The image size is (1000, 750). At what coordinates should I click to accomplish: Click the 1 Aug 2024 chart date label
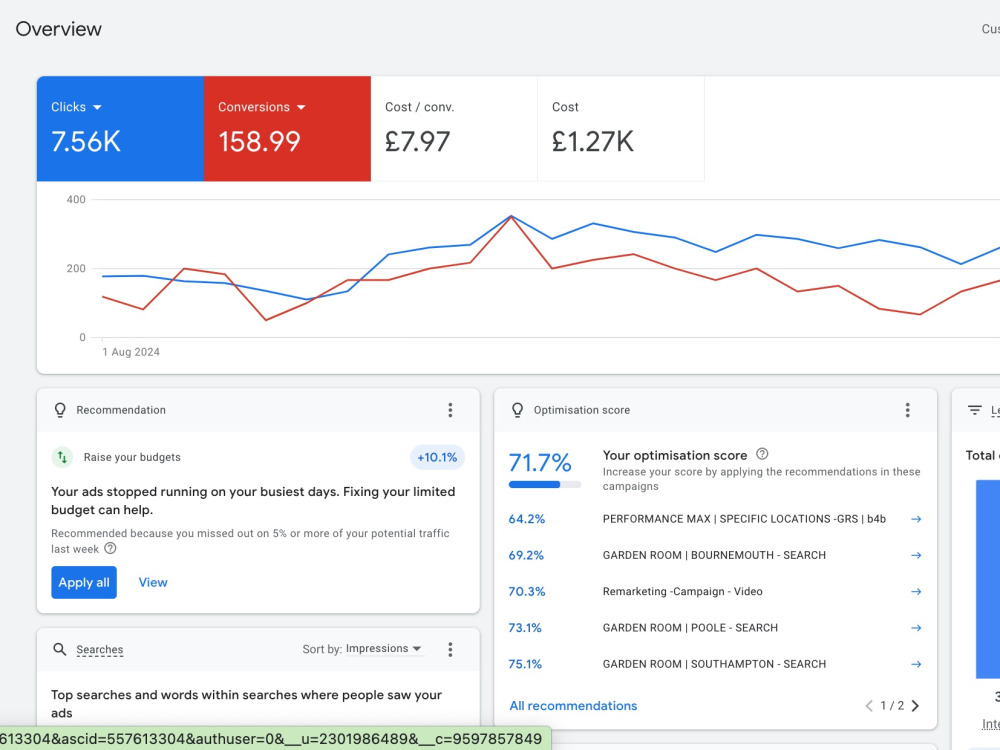131,352
